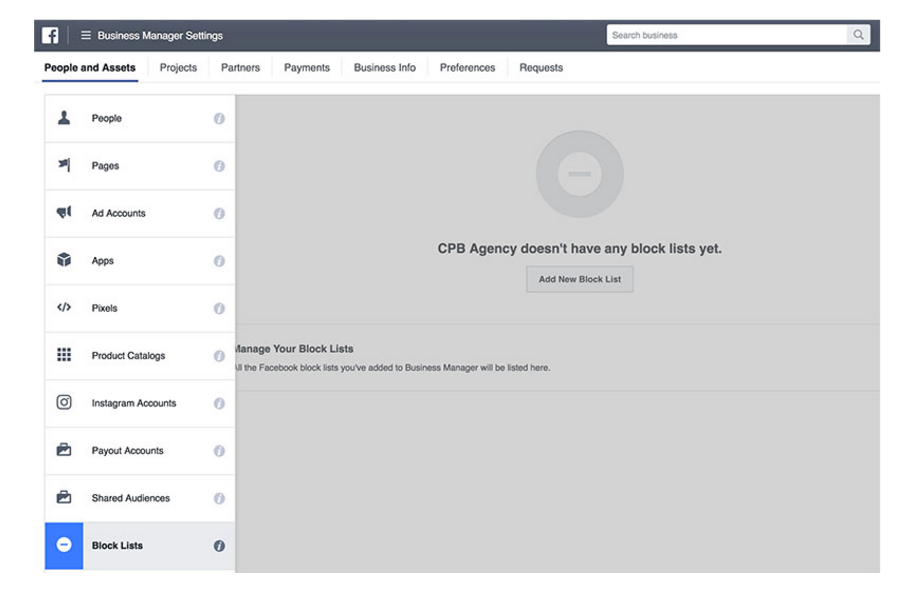Show info for Pages row
Image resolution: width=910 pixels, height=598 pixels.
(219, 166)
